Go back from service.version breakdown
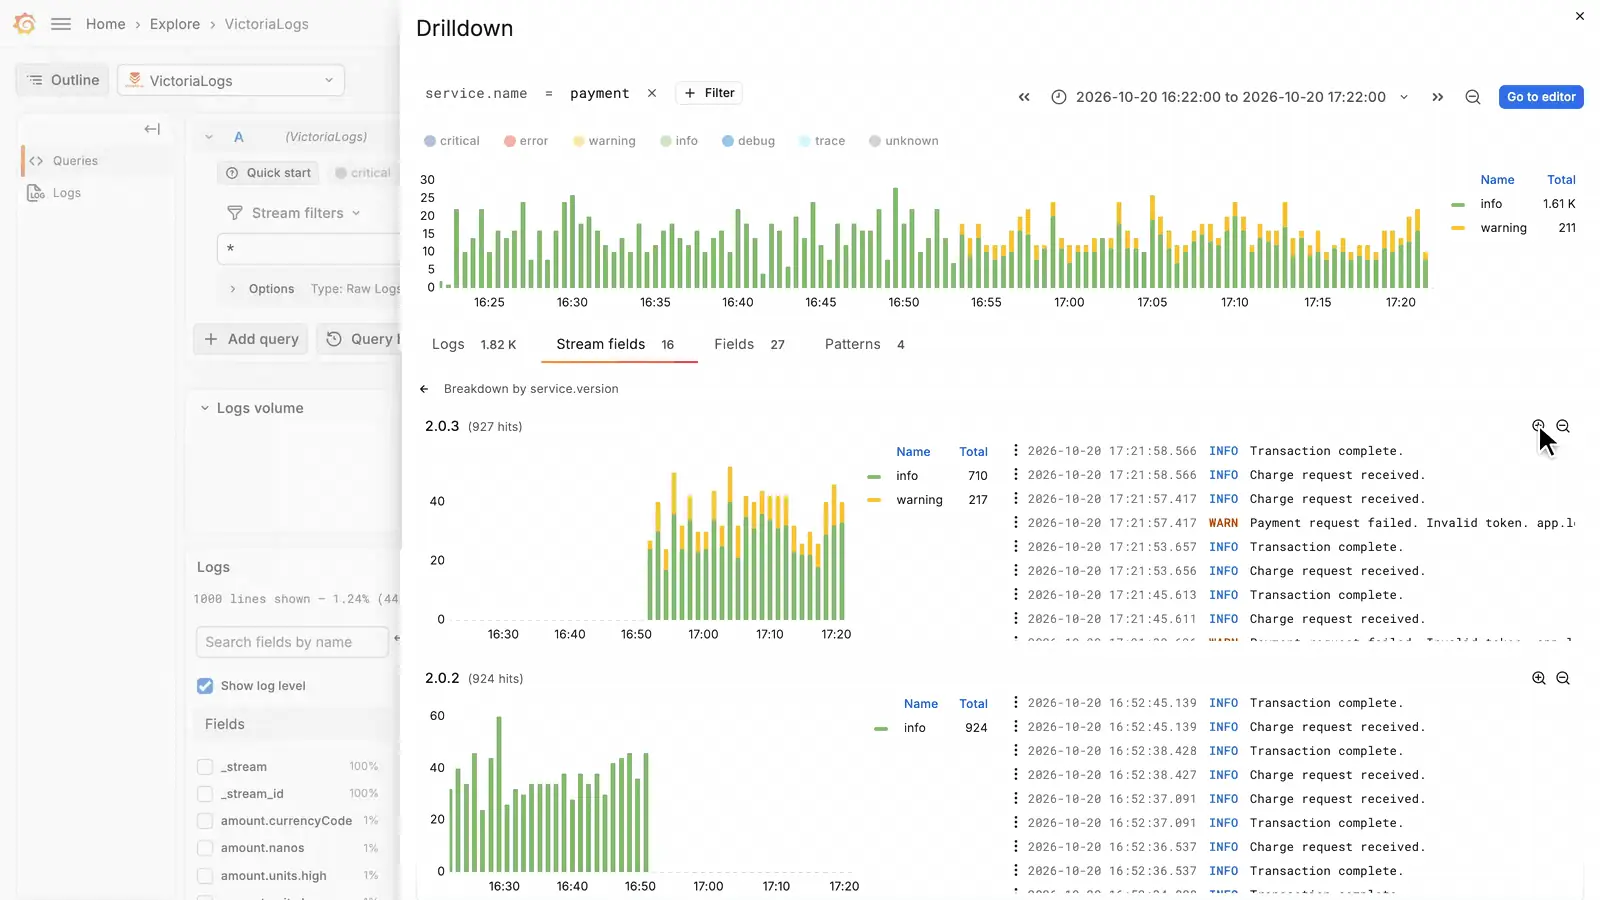The height and width of the screenshot is (900, 1600). (x=424, y=389)
